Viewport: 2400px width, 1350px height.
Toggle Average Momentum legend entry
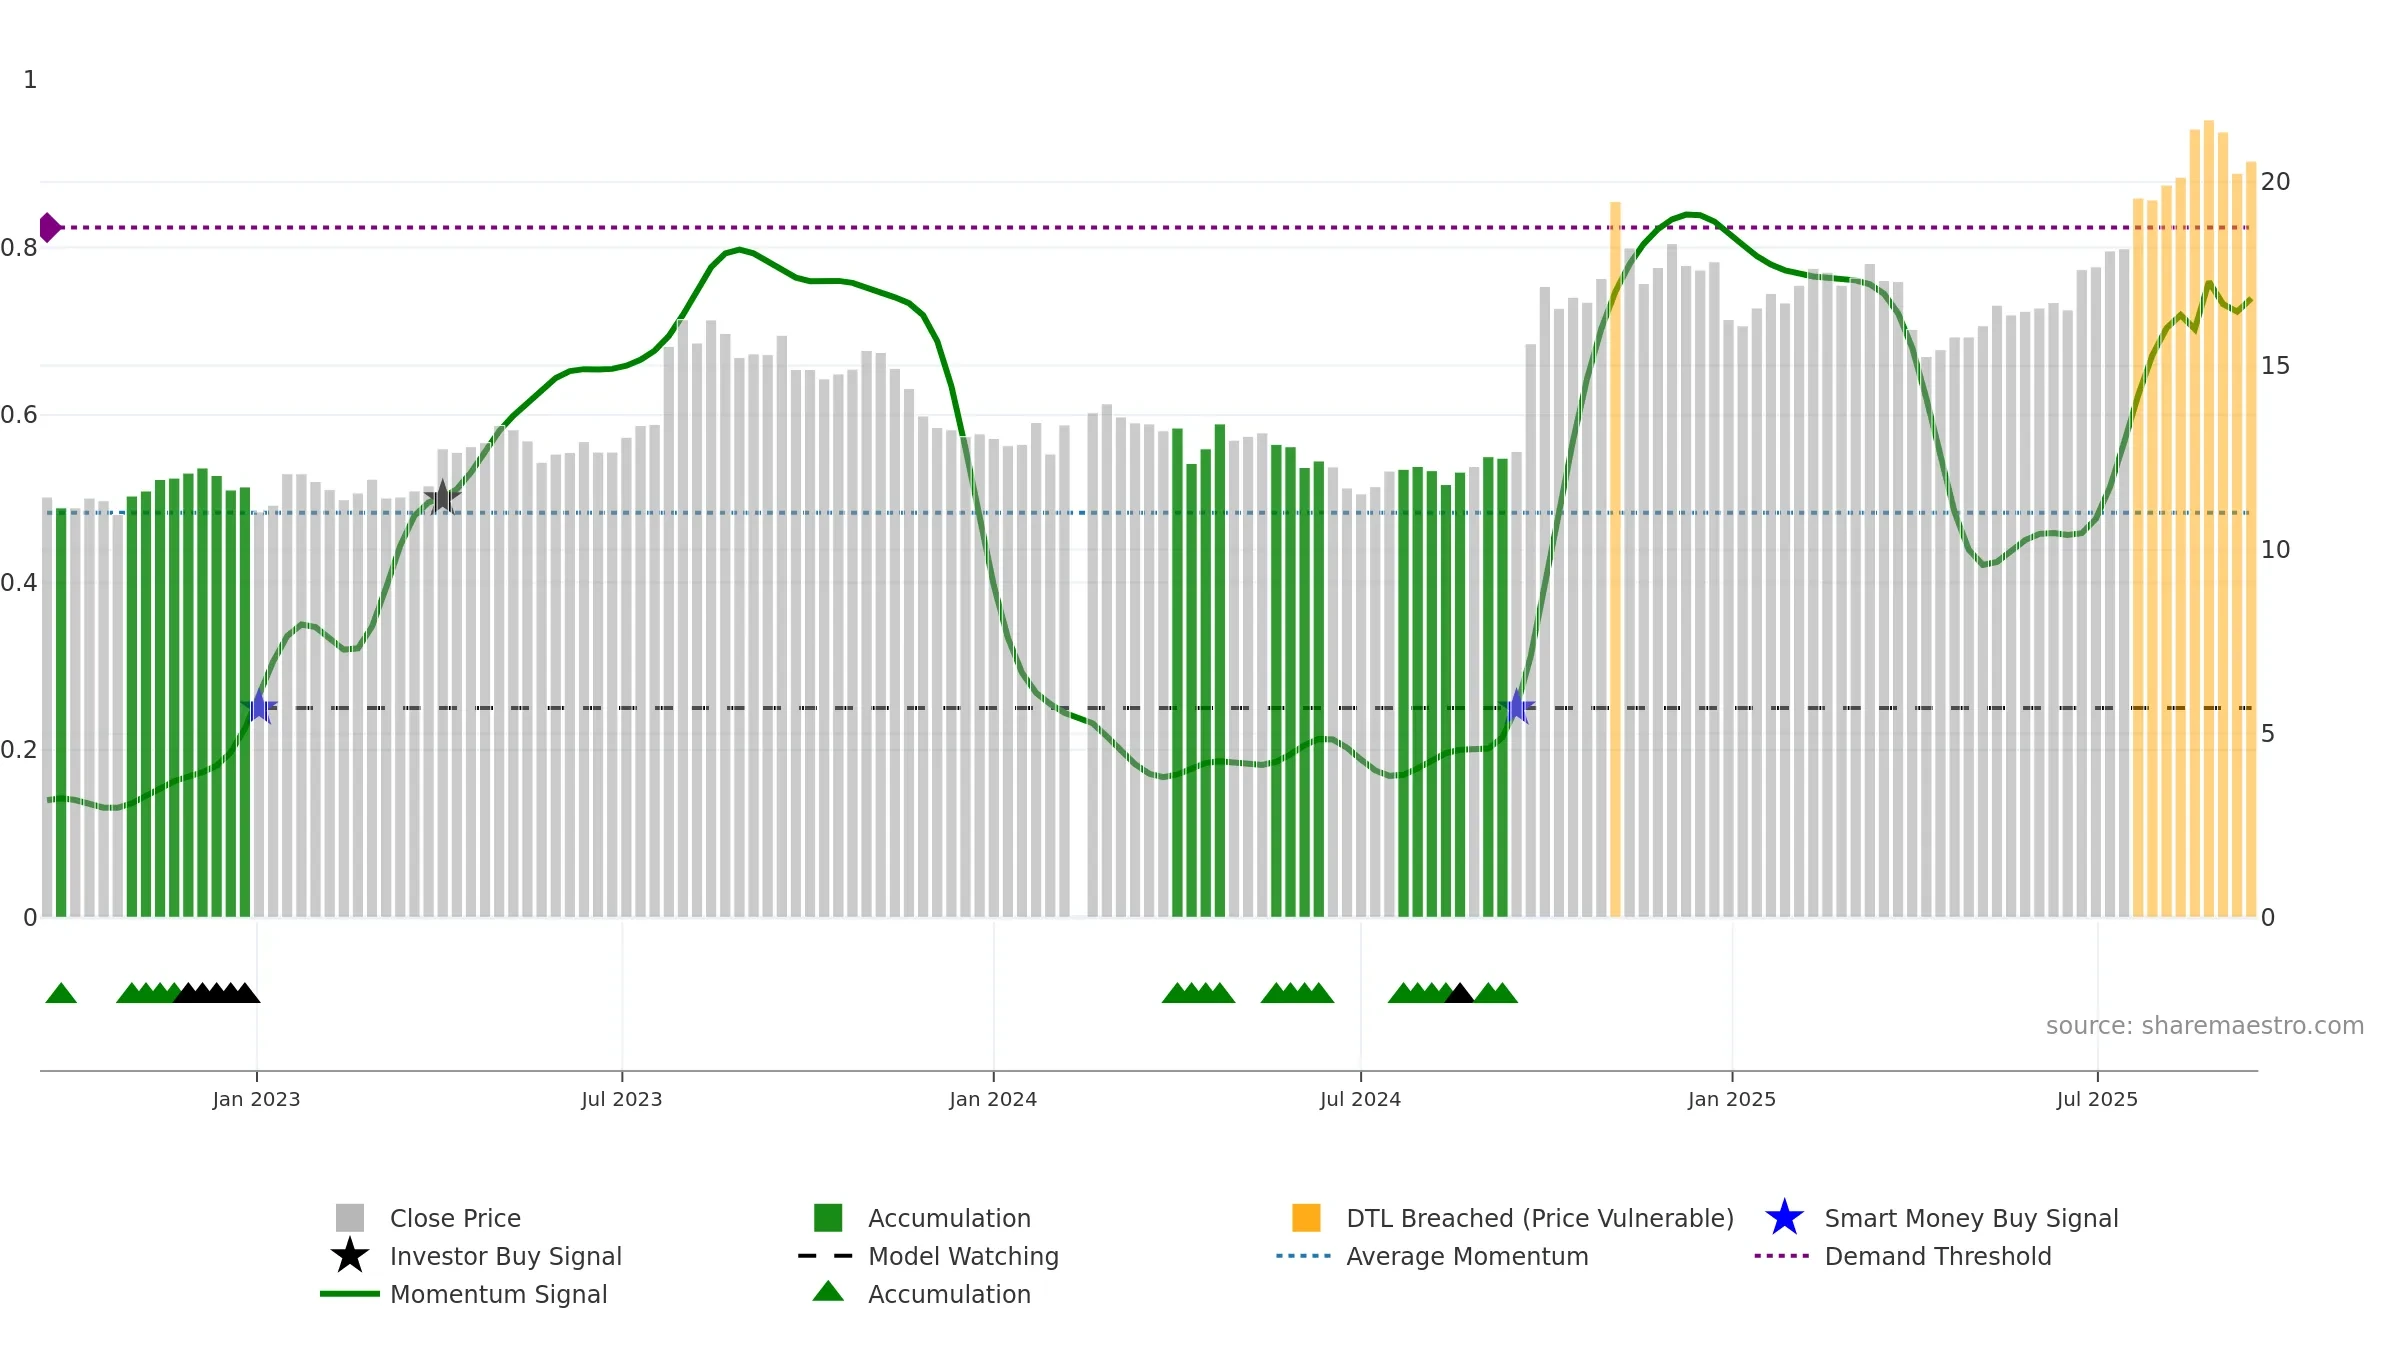pos(1466,1256)
